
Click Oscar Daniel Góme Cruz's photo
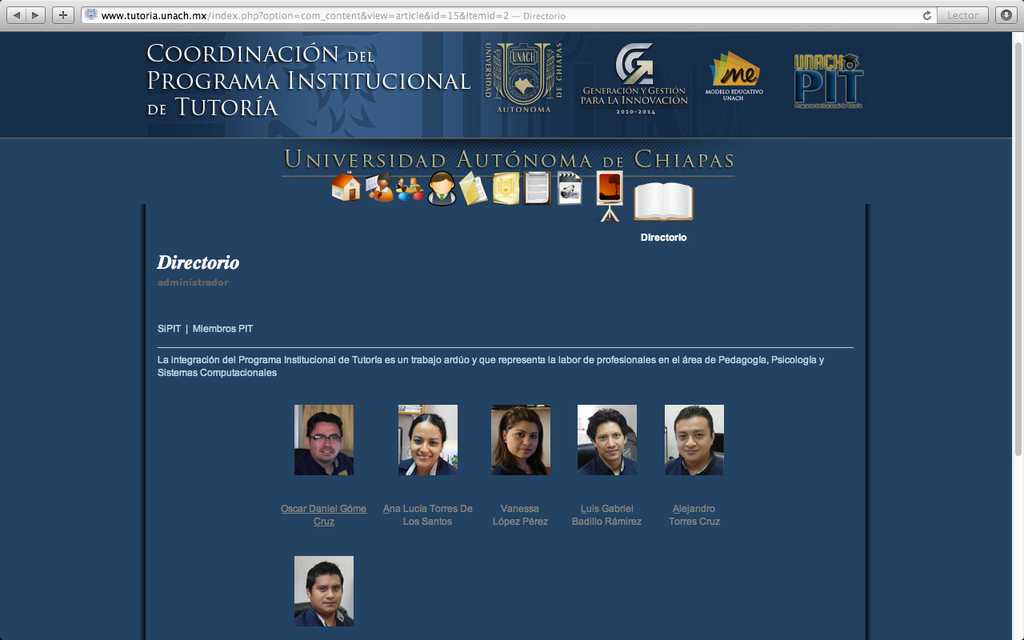pos(324,440)
